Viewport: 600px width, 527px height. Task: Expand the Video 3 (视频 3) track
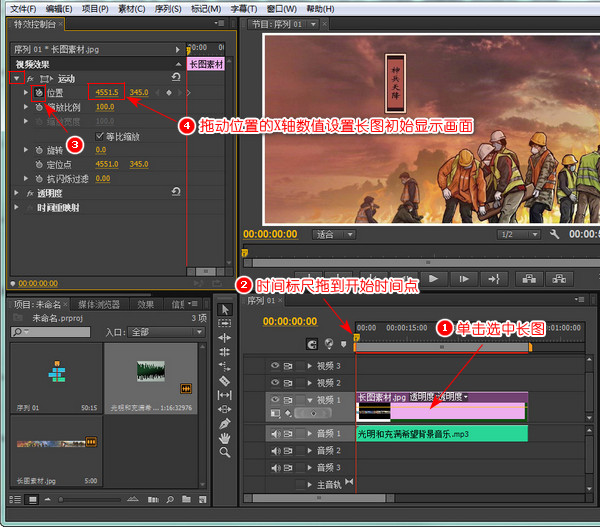coord(310,365)
